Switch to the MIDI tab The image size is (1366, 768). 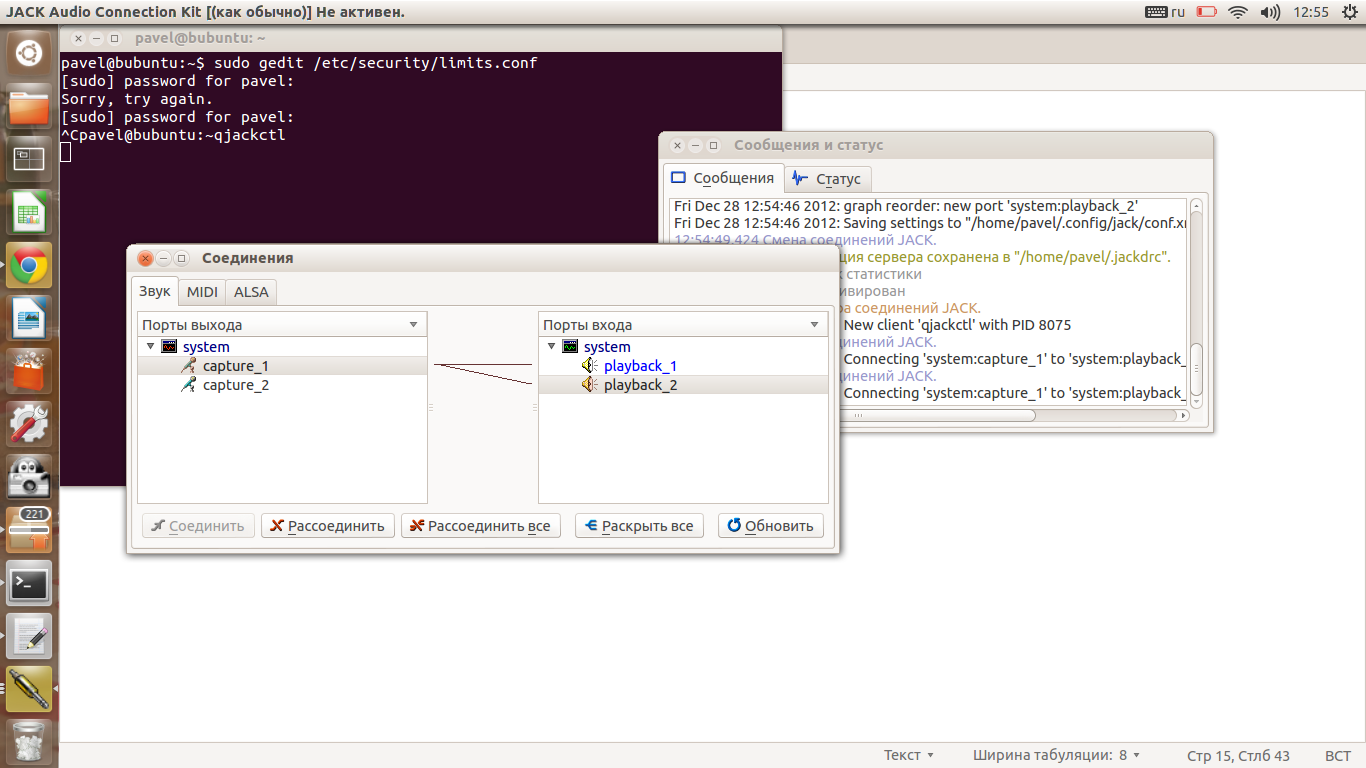coord(202,292)
